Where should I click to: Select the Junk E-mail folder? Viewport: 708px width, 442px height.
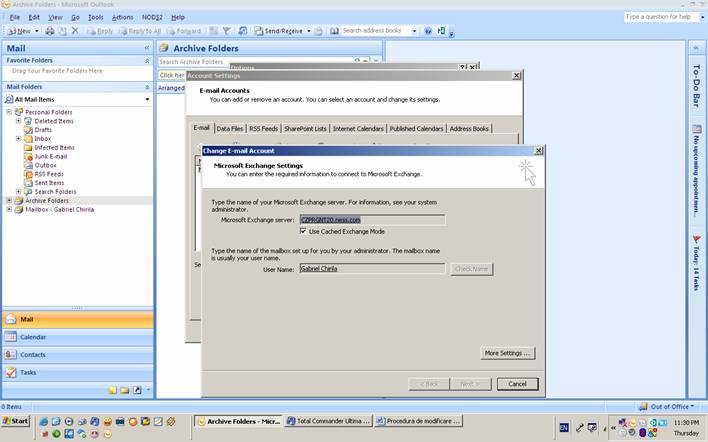(49, 156)
